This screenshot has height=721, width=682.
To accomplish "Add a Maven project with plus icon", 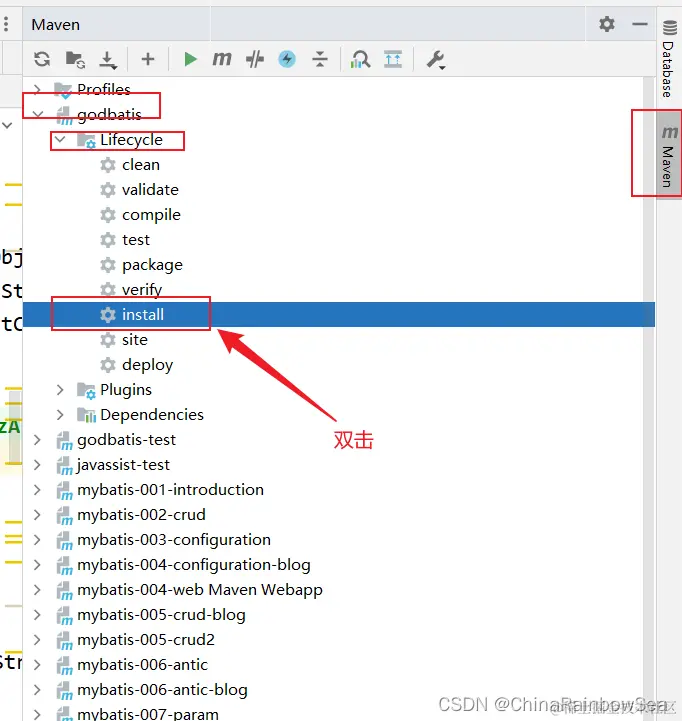I will click(x=148, y=59).
